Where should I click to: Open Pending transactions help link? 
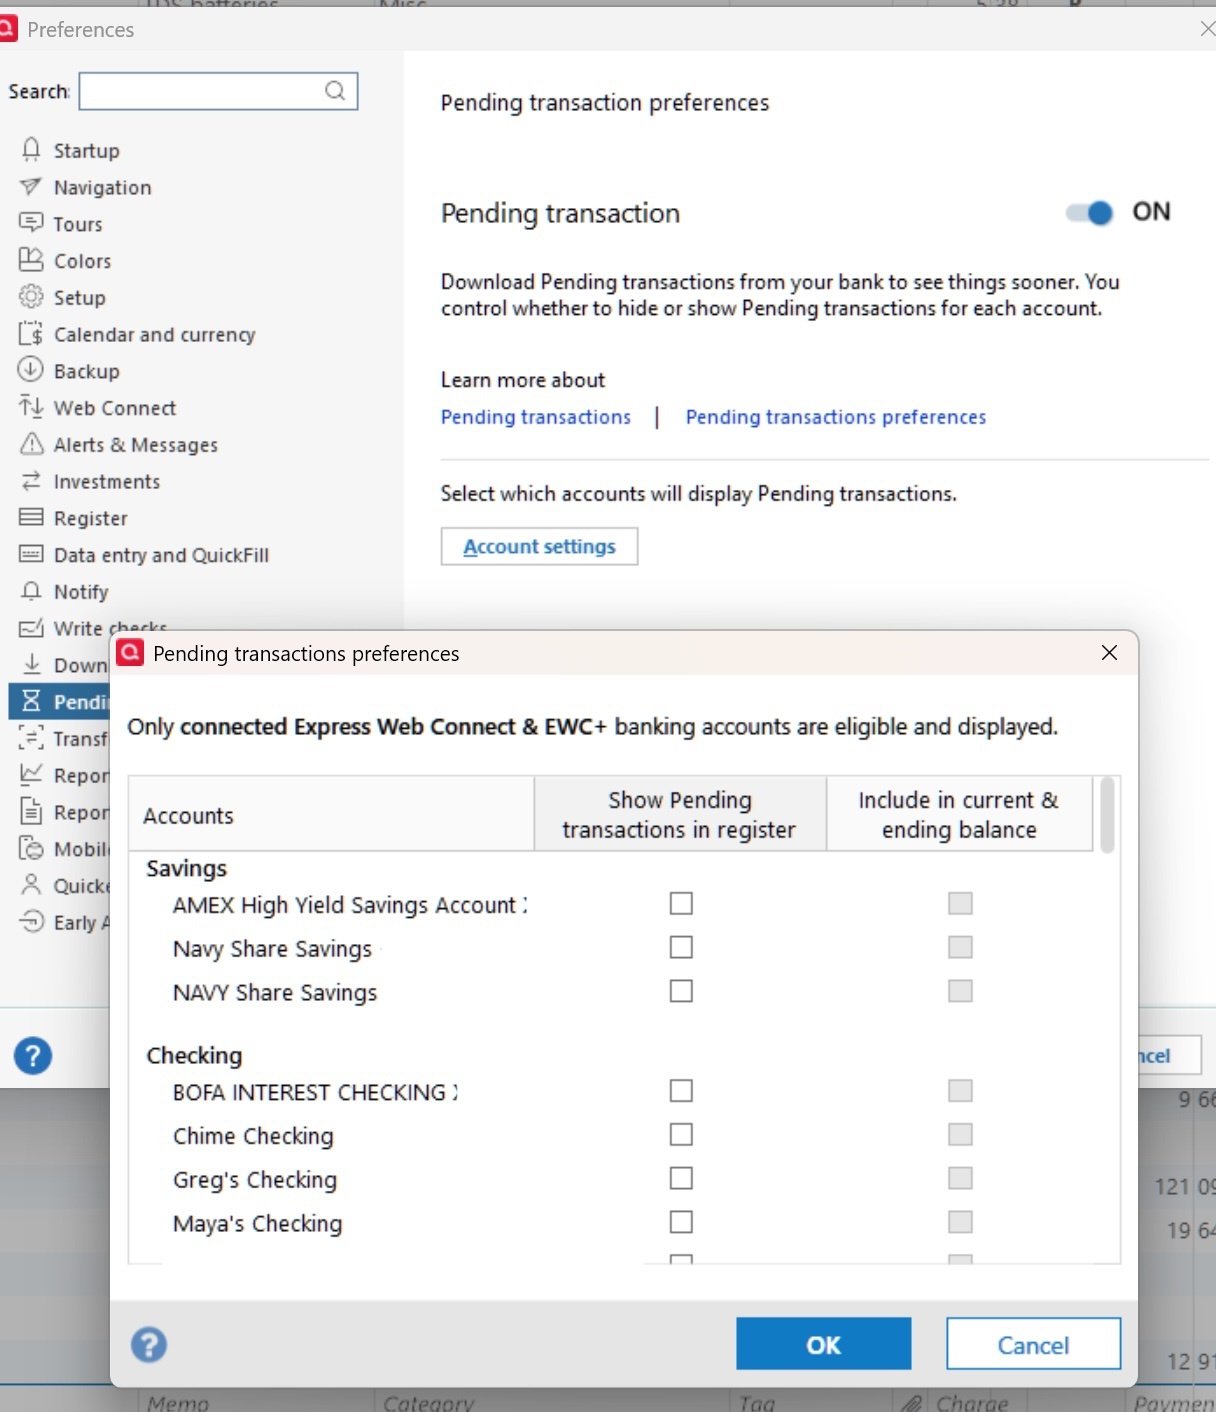tap(536, 417)
